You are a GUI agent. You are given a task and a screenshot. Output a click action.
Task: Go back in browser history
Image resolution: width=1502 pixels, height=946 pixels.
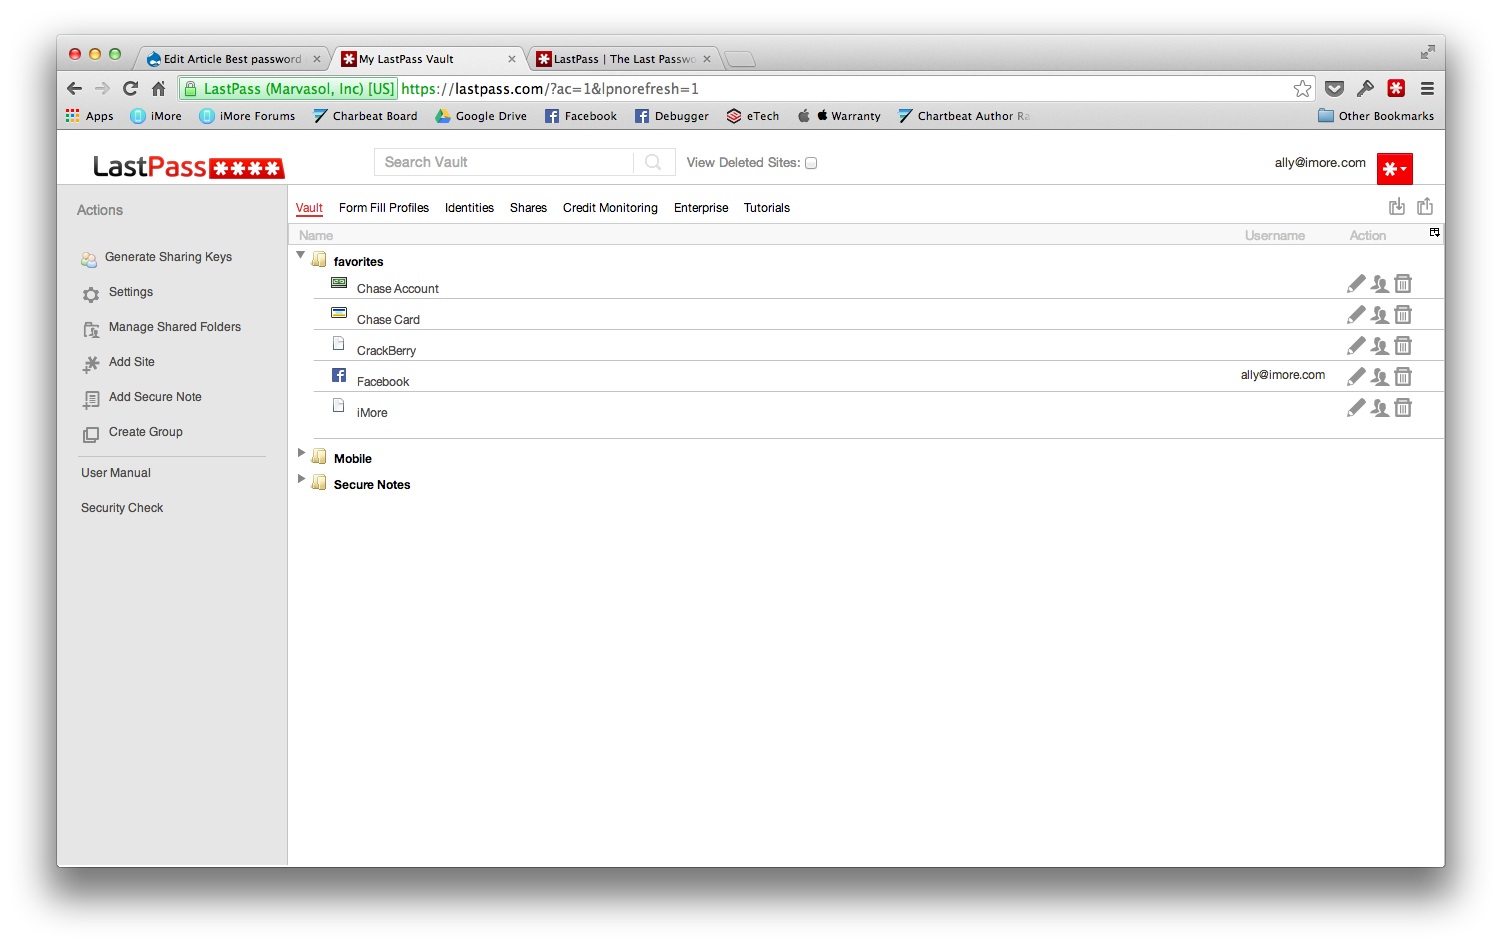(74, 88)
